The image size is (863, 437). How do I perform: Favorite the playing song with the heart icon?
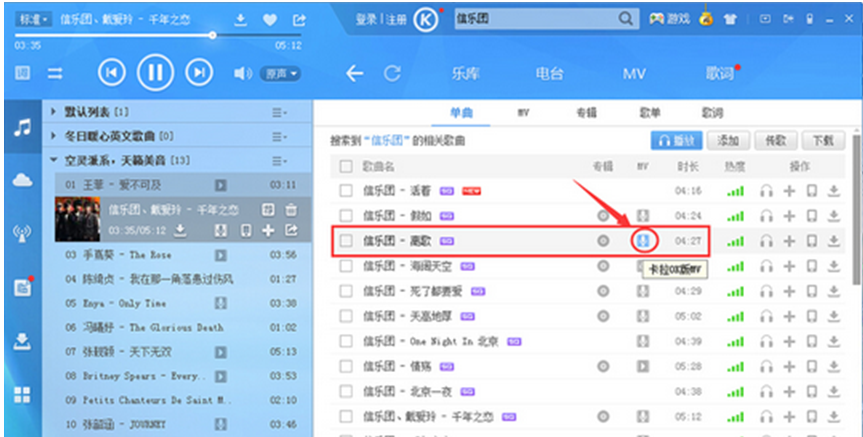(270, 20)
